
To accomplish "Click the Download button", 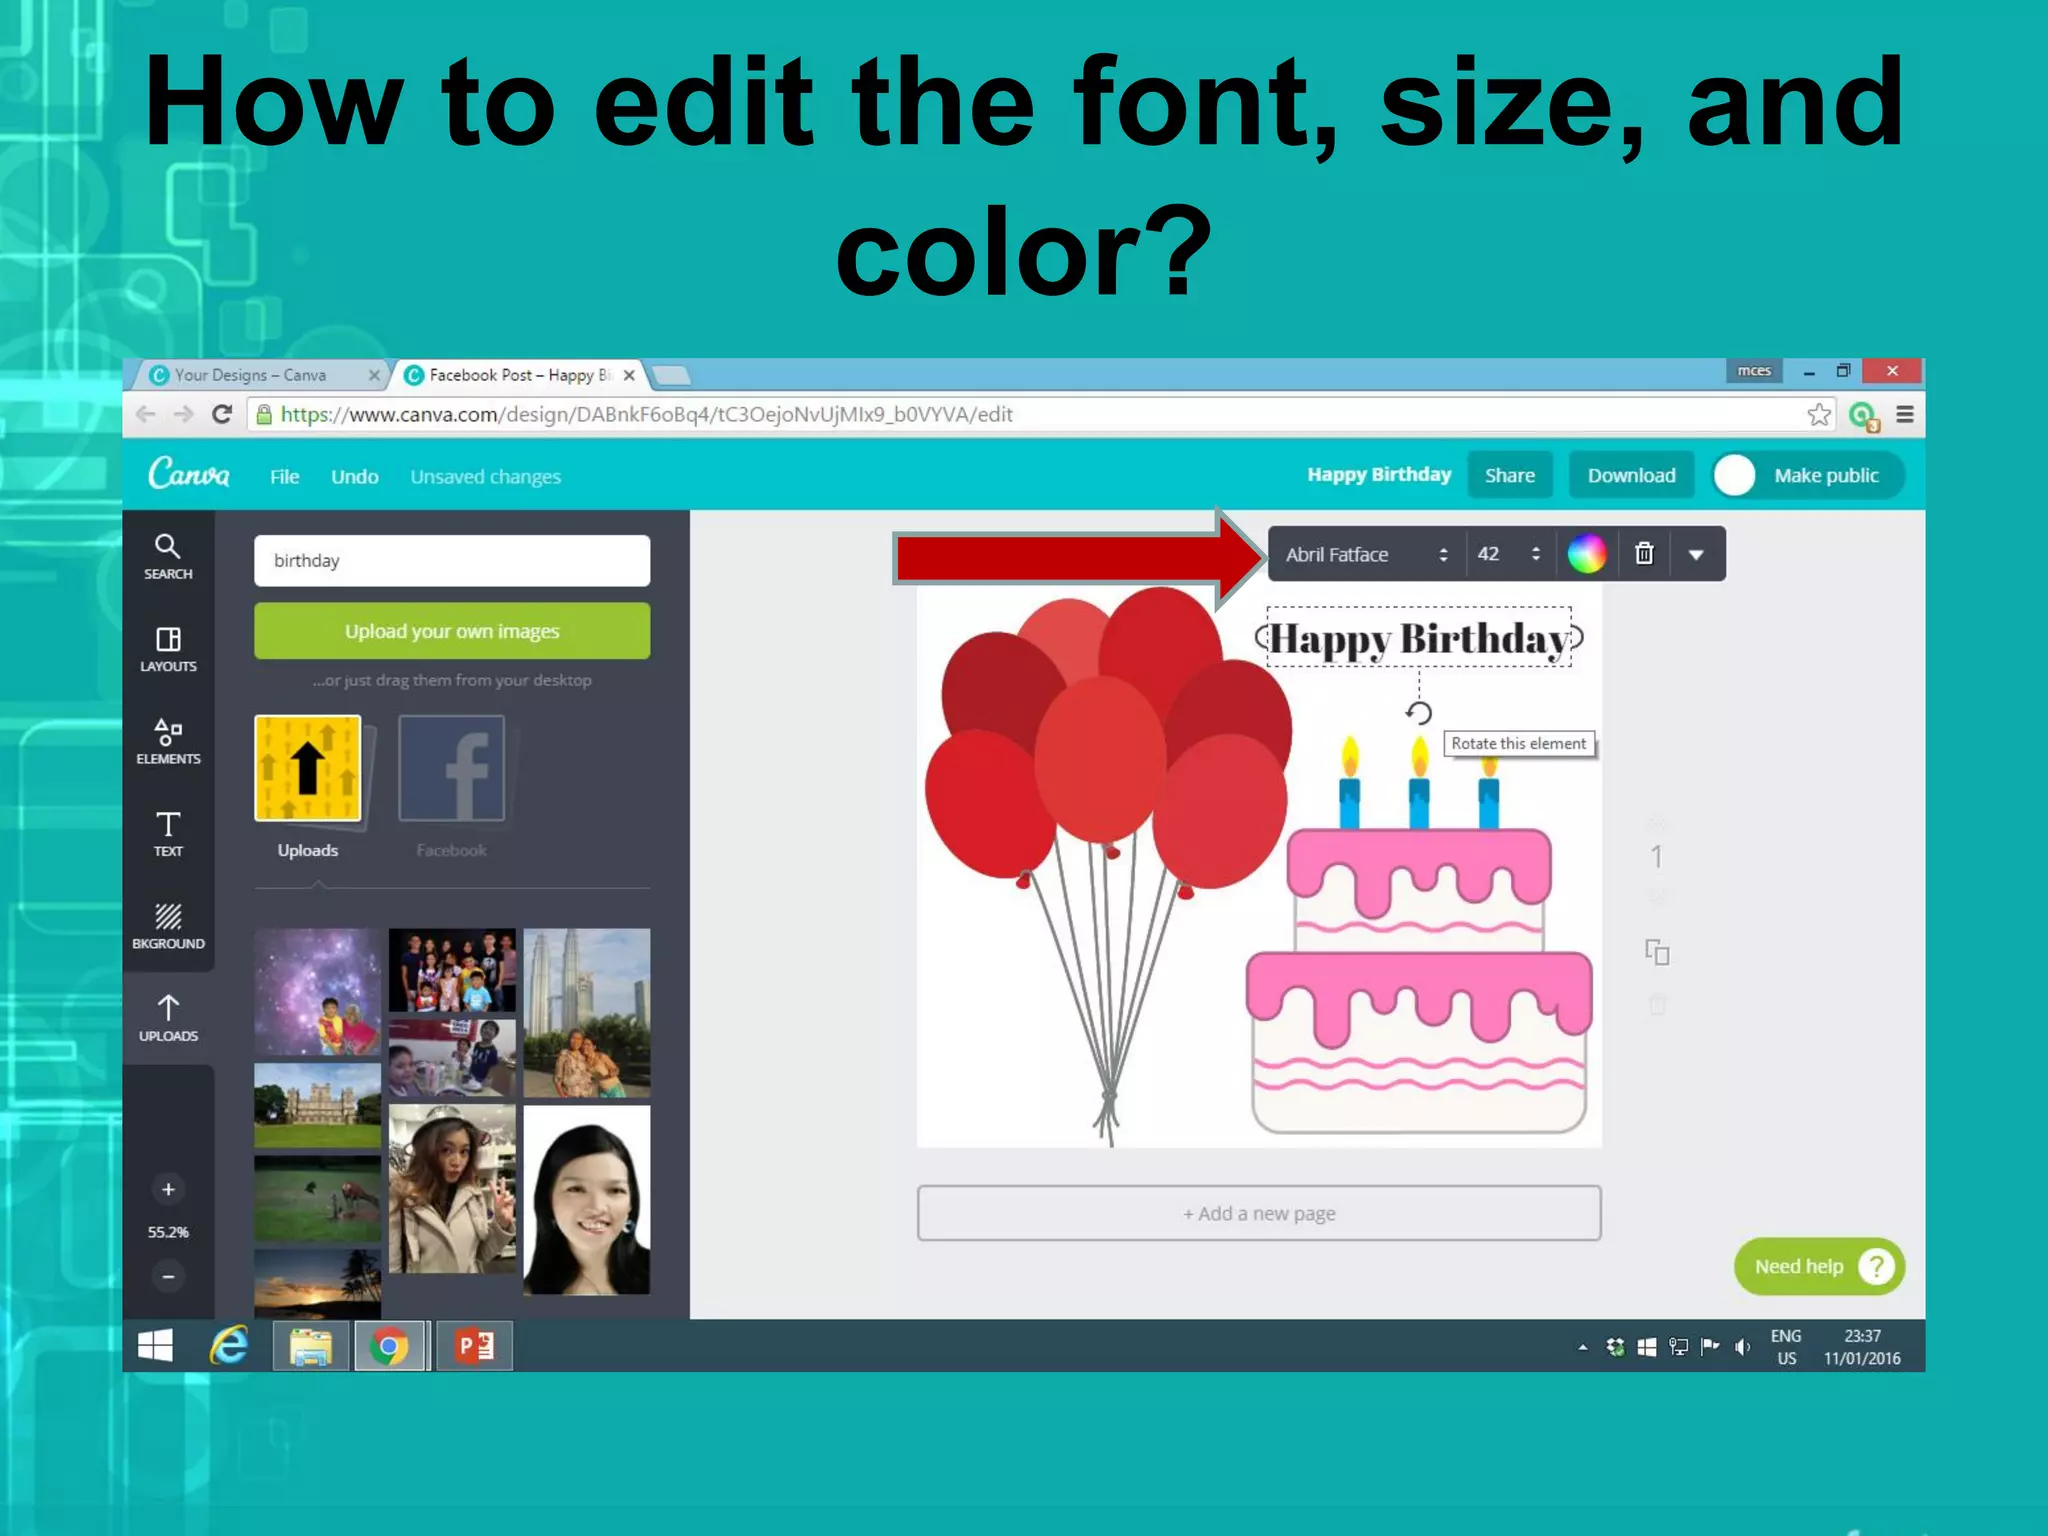I will coord(1631,475).
